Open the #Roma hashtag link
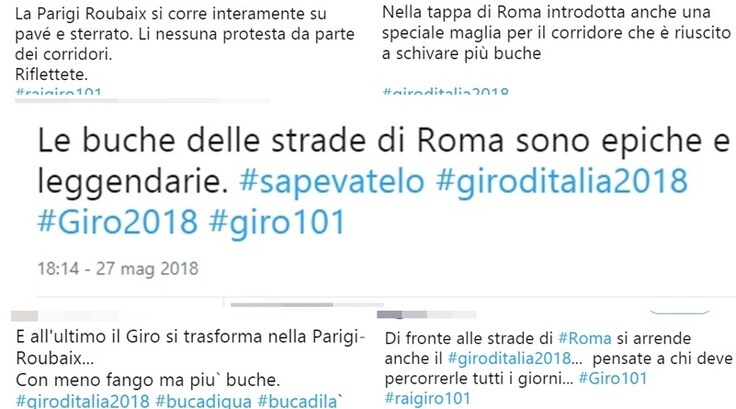The image size is (736, 409). 584,339
